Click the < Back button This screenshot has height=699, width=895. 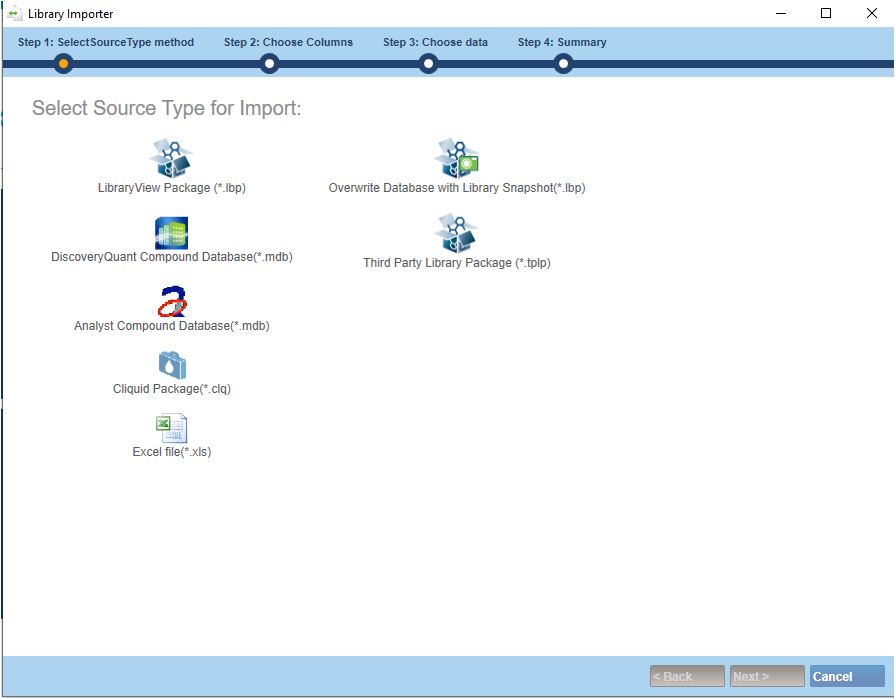pyautogui.click(x=687, y=677)
